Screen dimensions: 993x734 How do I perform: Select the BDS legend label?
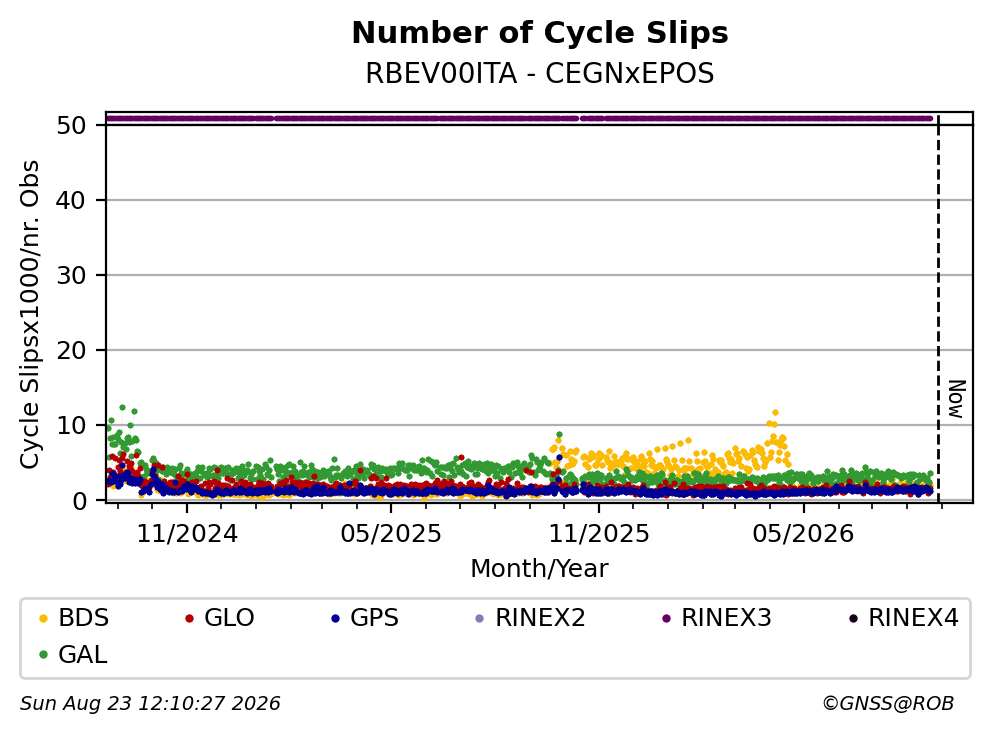tap(84, 618)
